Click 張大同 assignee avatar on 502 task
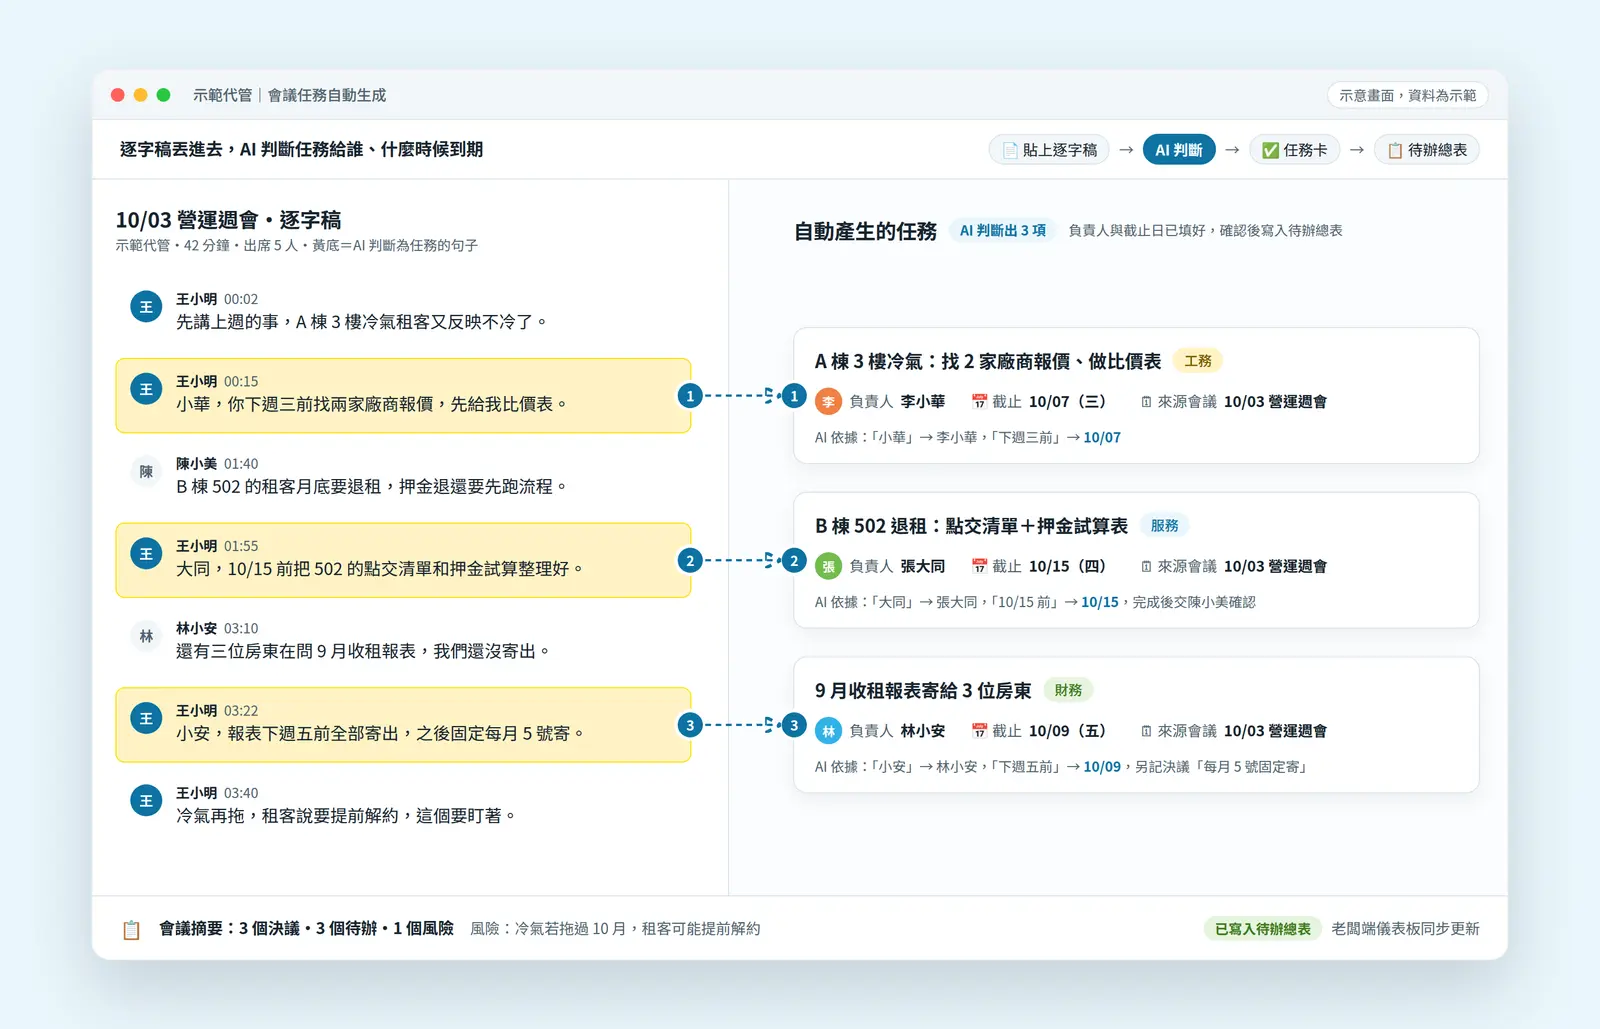The height and width of the screenshot is (1029, 1600). pos(828,567)
